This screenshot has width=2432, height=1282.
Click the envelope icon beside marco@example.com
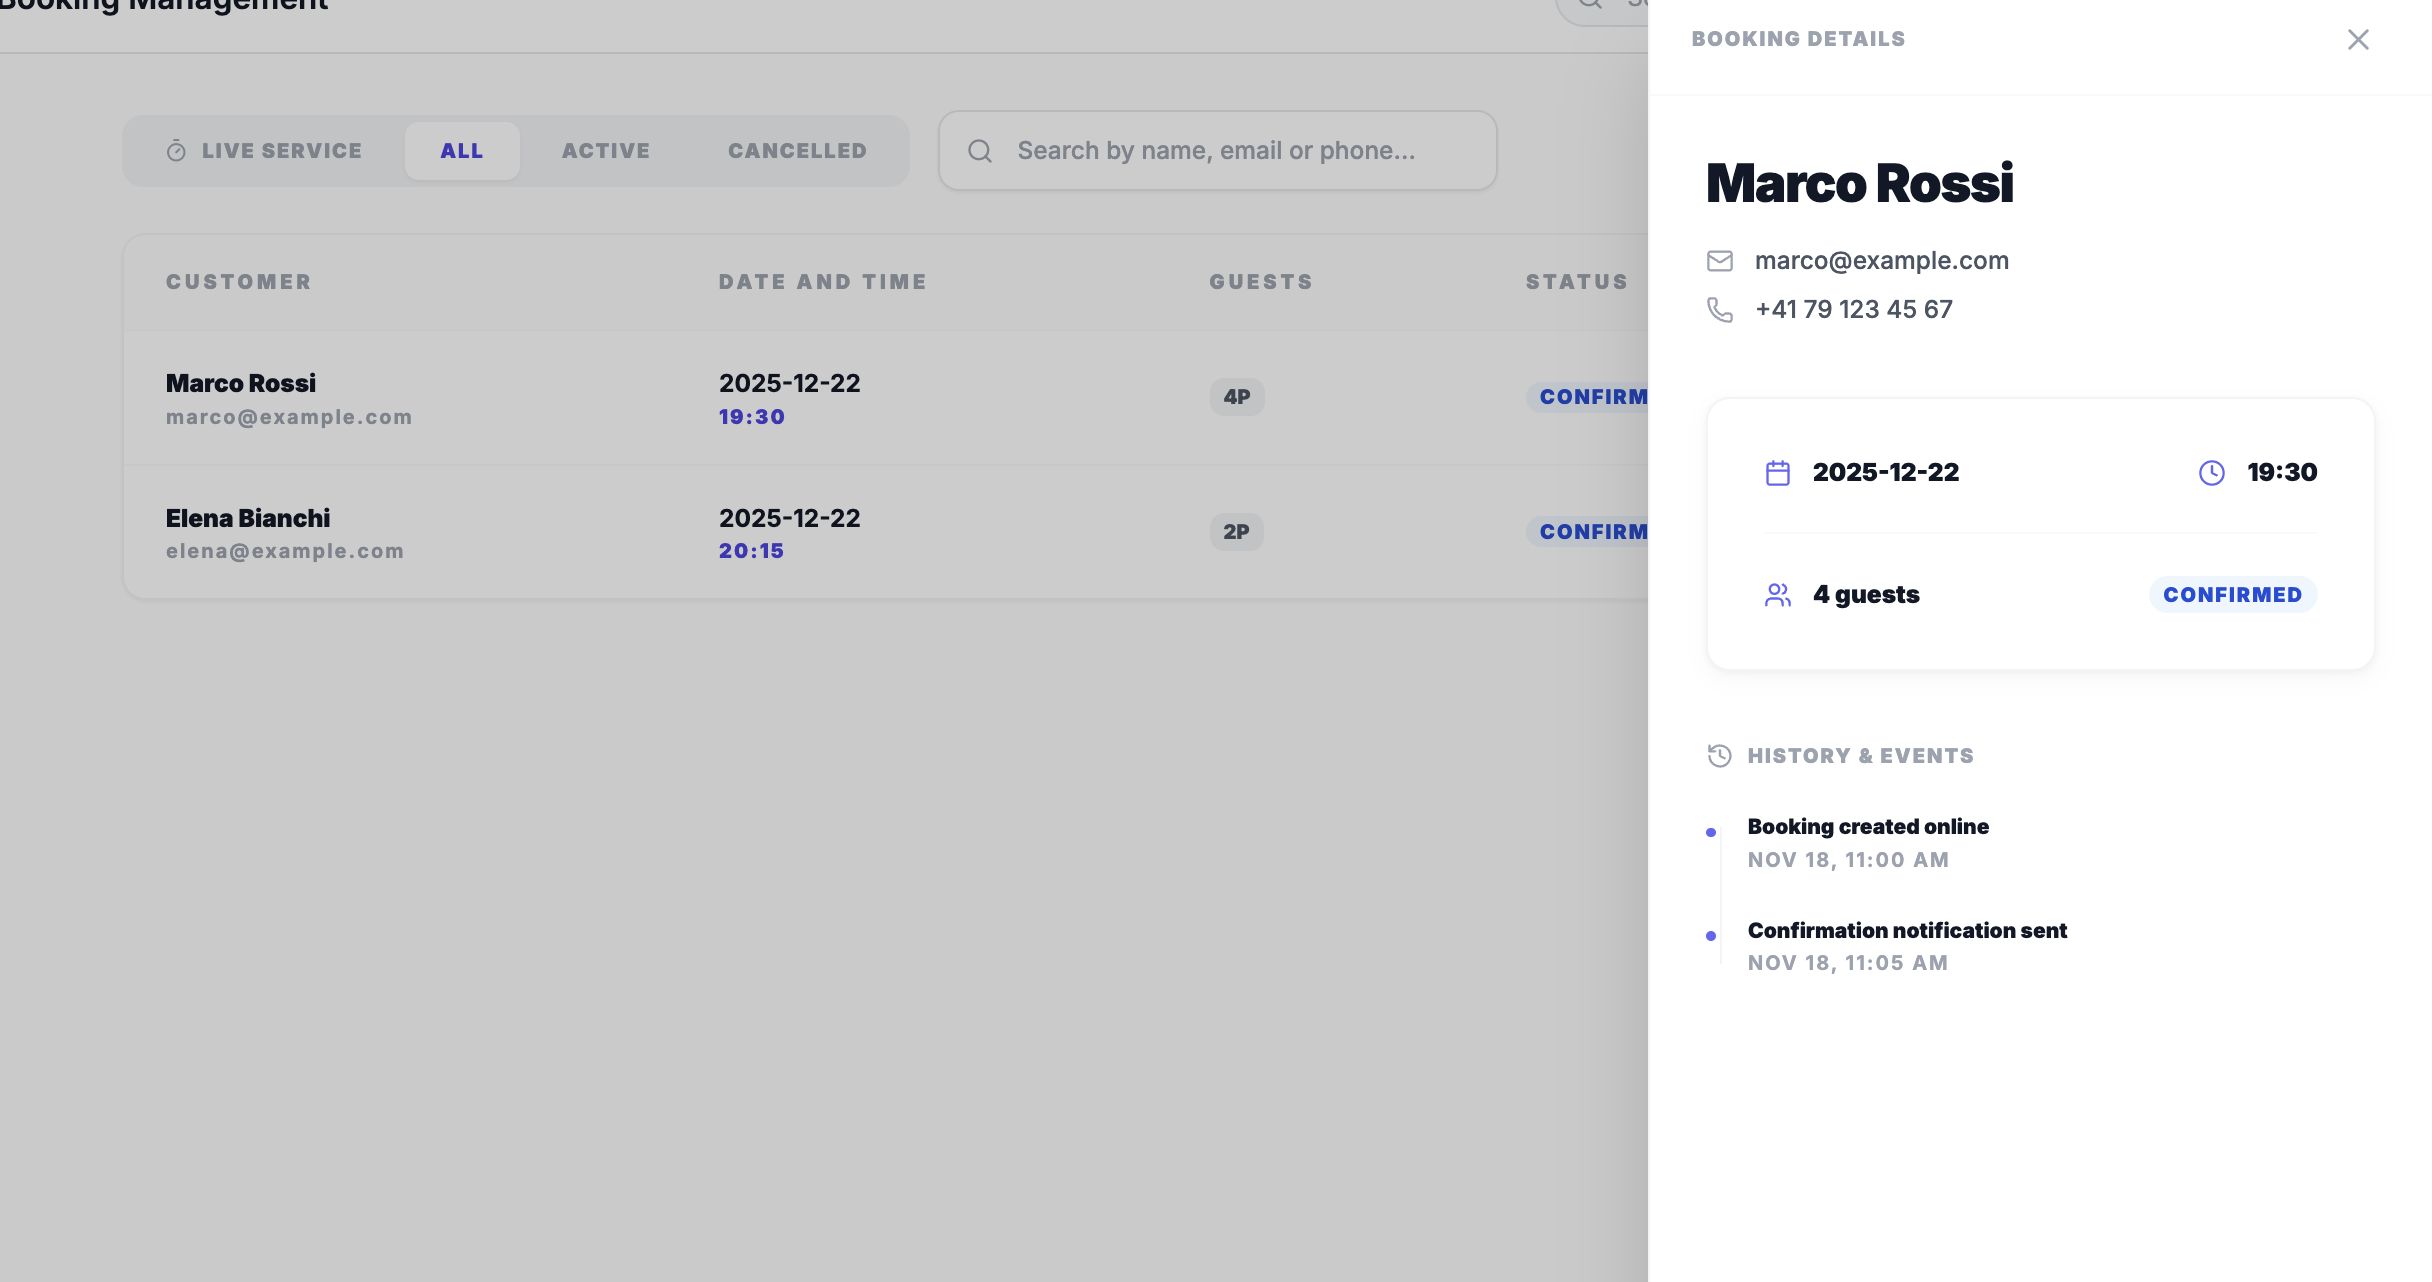tap(1719, 261)
